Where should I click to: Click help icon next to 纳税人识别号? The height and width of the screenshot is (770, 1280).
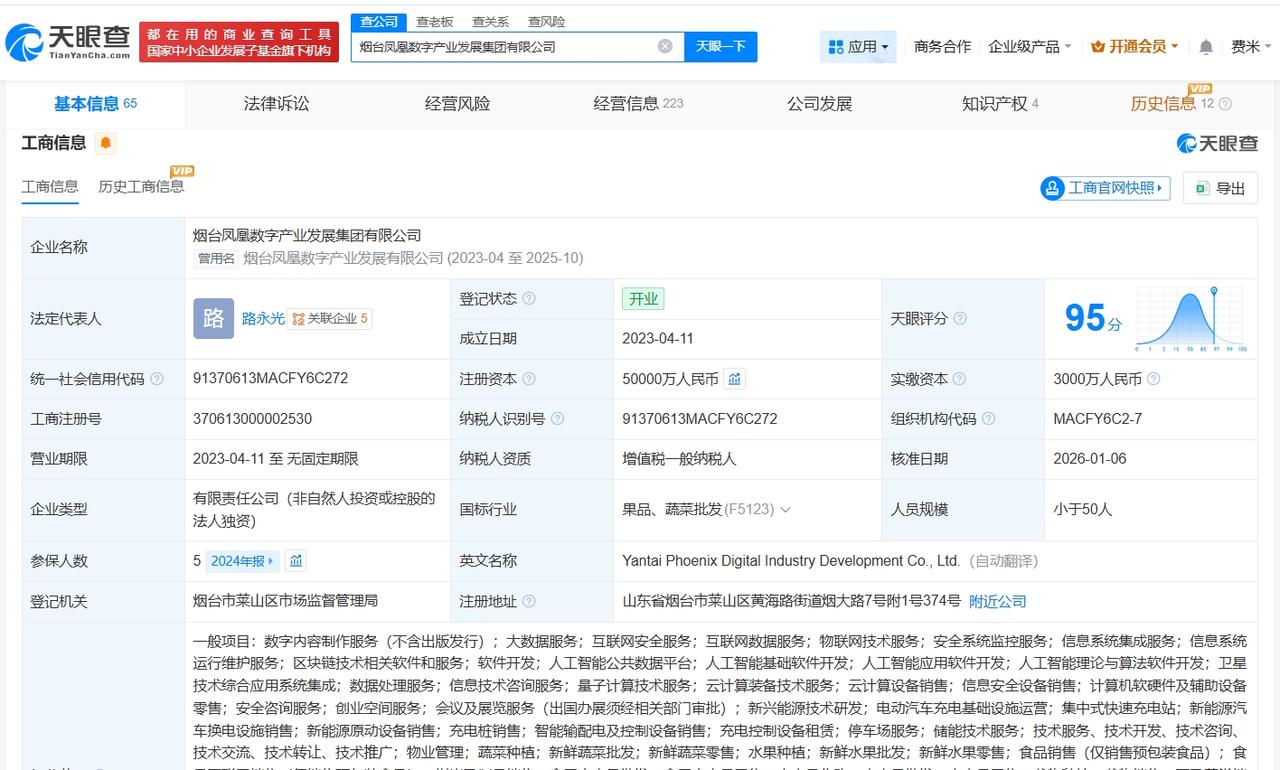(557, 419)
